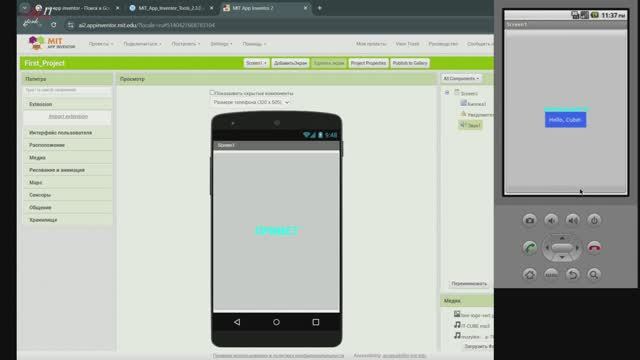
Task: Click home circle on designer phone preview
Action: click(276, 322)
